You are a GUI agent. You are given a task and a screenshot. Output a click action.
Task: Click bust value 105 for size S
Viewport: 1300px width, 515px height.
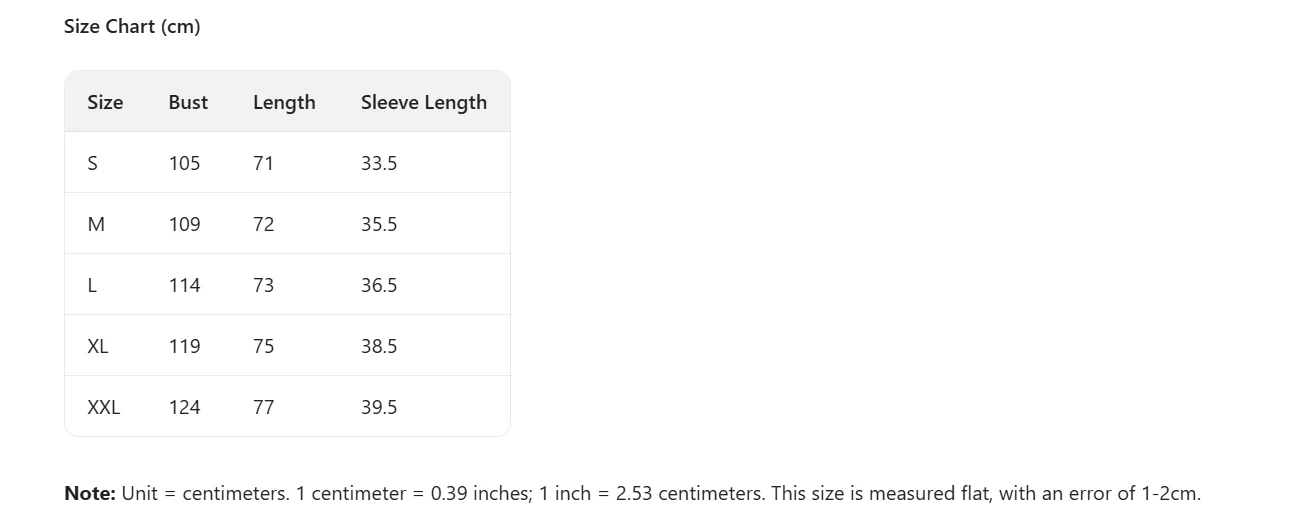click(184, 163)
